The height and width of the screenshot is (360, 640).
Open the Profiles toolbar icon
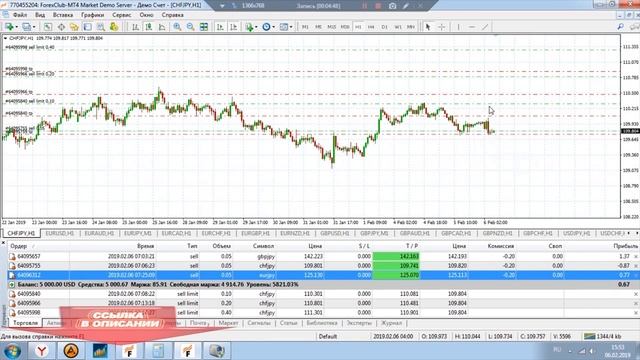(27, 27)
